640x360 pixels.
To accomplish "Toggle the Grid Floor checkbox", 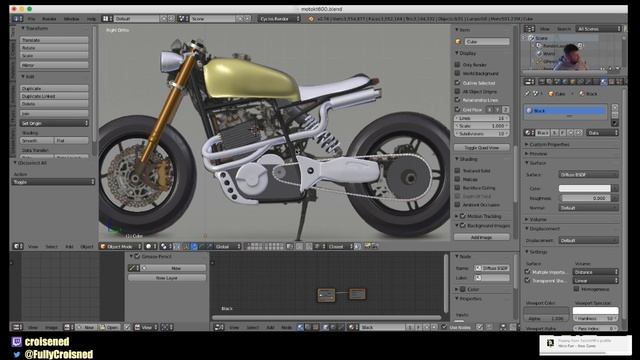I will 458,109.
